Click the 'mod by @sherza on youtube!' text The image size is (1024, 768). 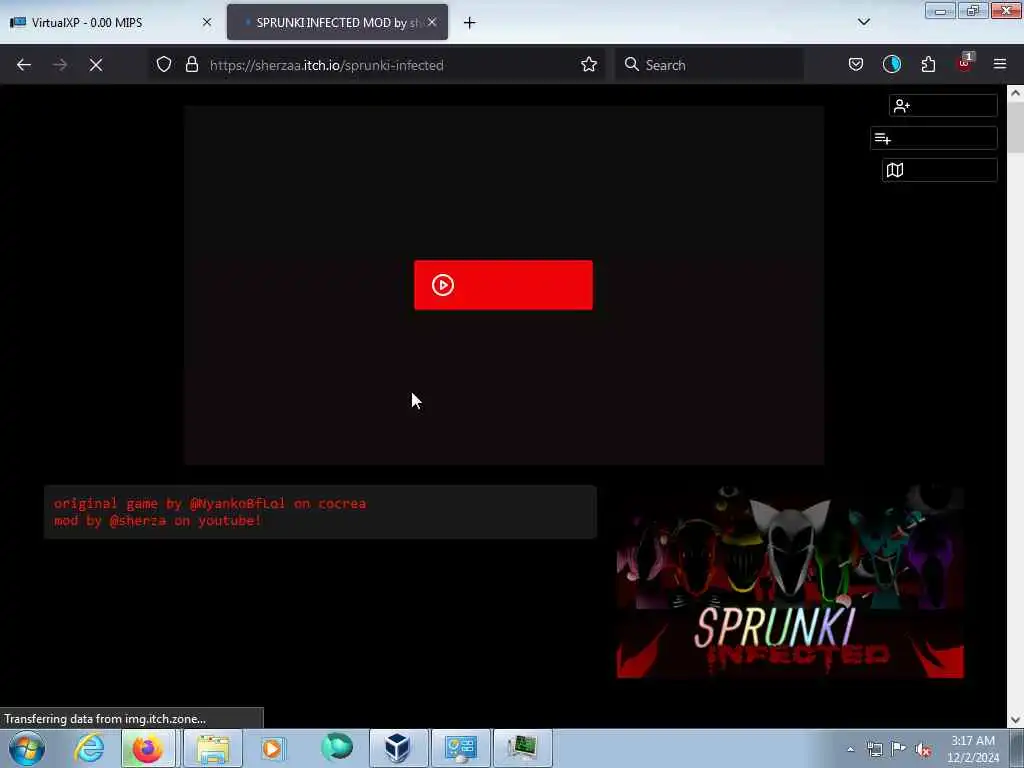pos(157,520)
